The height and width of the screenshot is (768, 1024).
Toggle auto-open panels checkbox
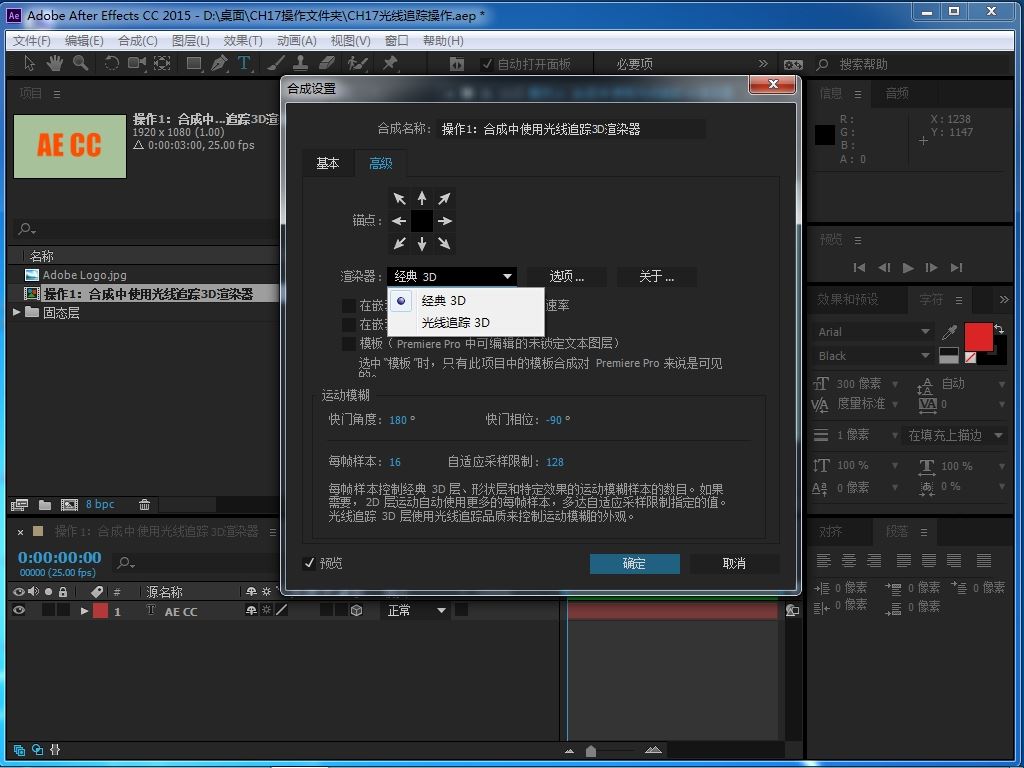(x=487, y=64)
